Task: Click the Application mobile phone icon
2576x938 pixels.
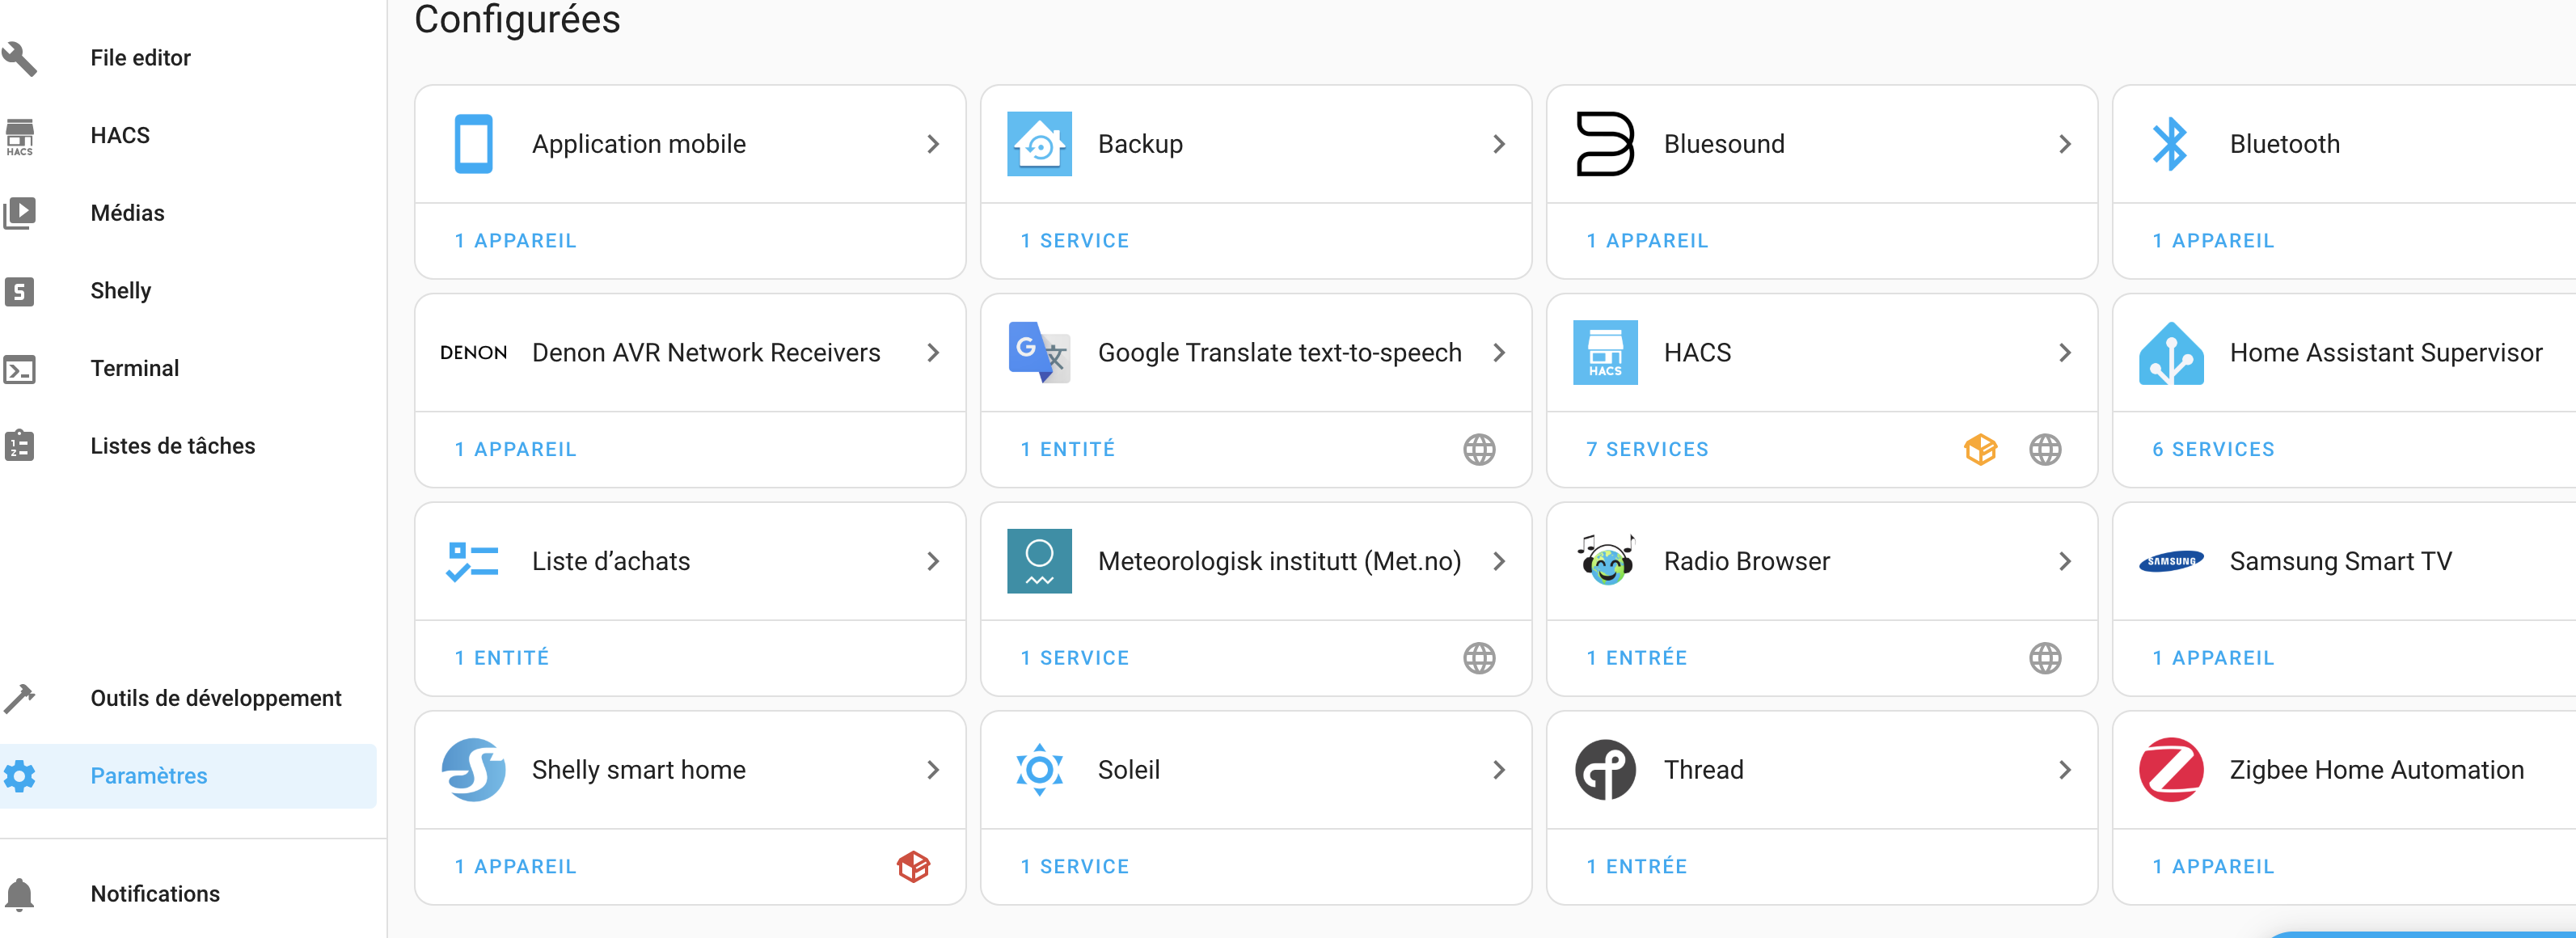Action: coord(473,144)
